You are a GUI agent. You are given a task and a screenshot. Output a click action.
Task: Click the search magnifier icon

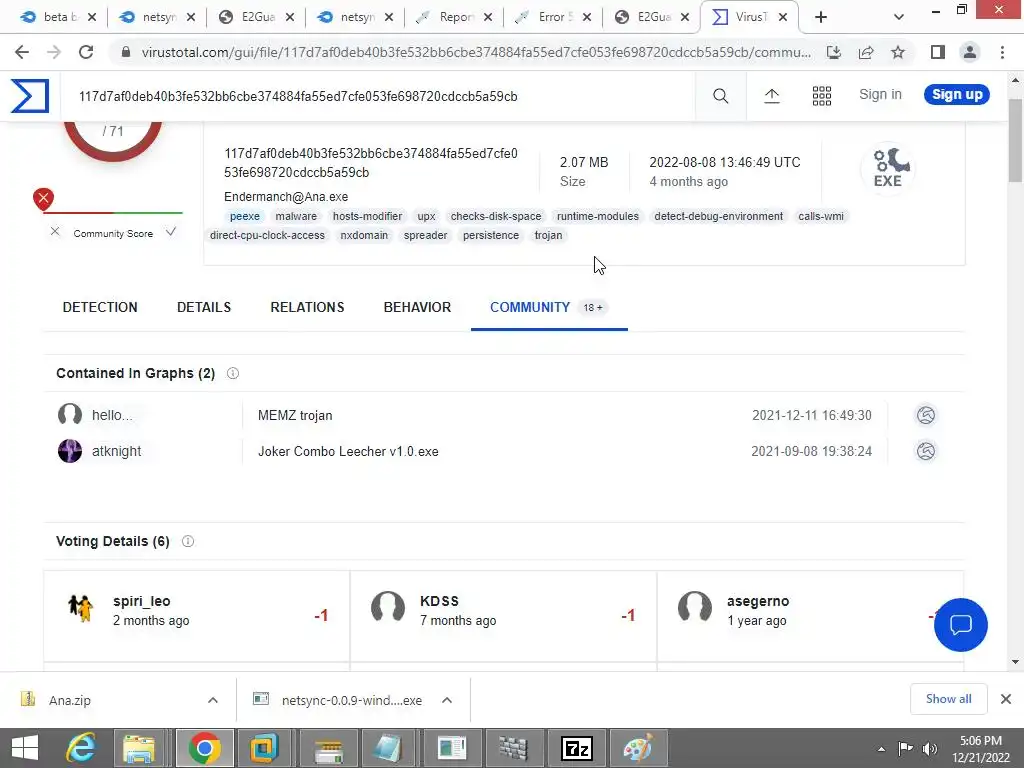(720, 96)
